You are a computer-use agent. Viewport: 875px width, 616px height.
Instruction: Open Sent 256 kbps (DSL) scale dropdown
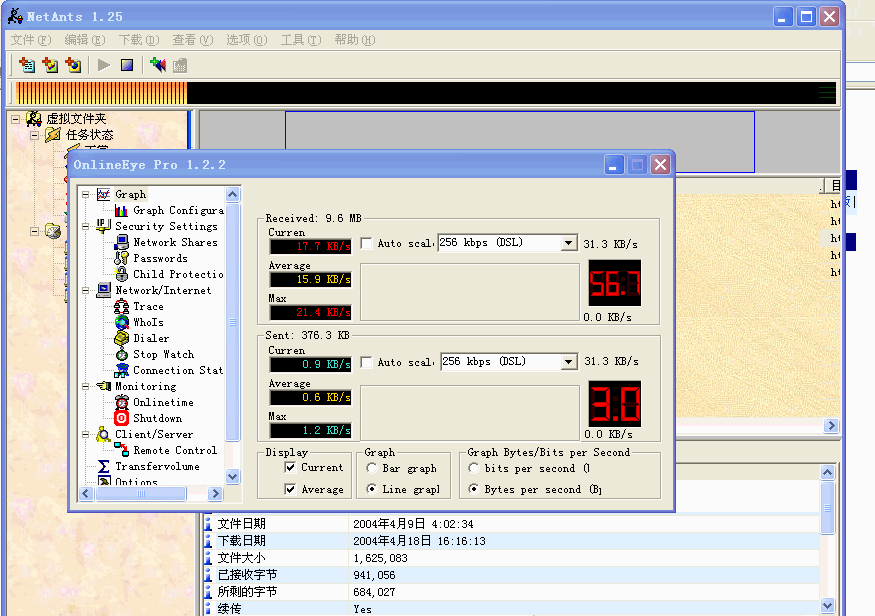[x=568, y=362]
